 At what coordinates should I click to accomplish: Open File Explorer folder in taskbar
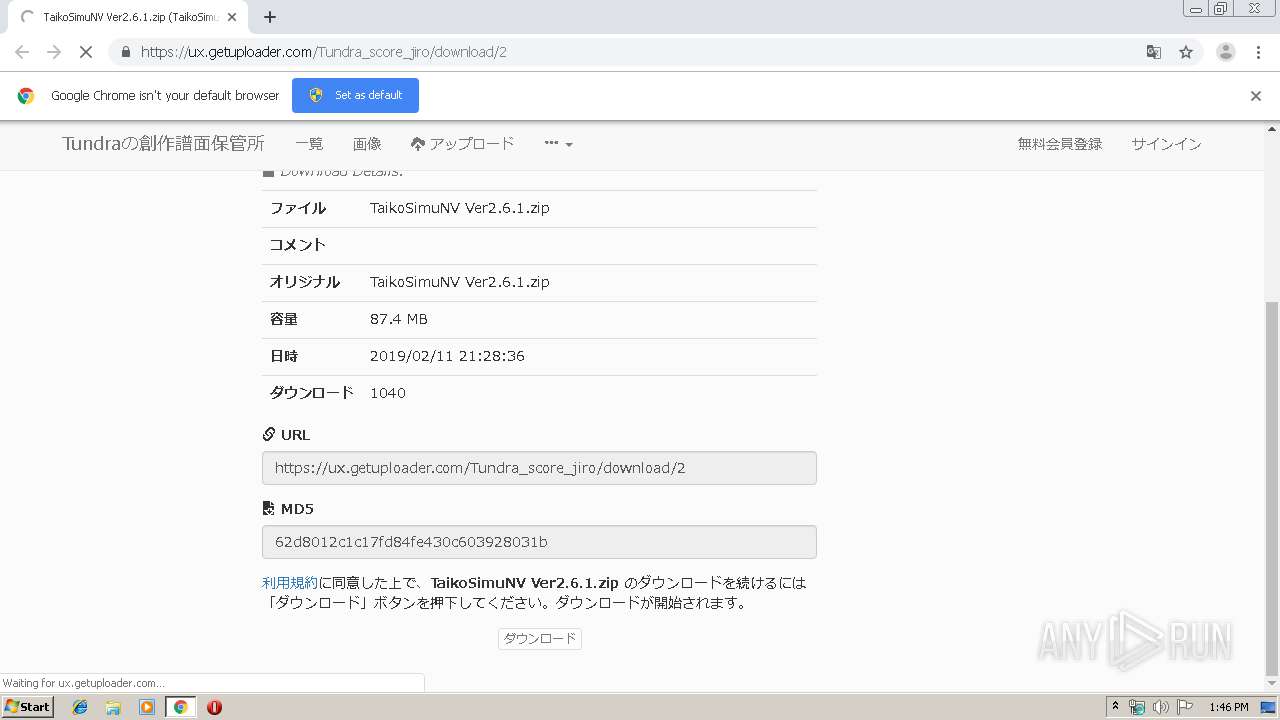pos(113,707)
